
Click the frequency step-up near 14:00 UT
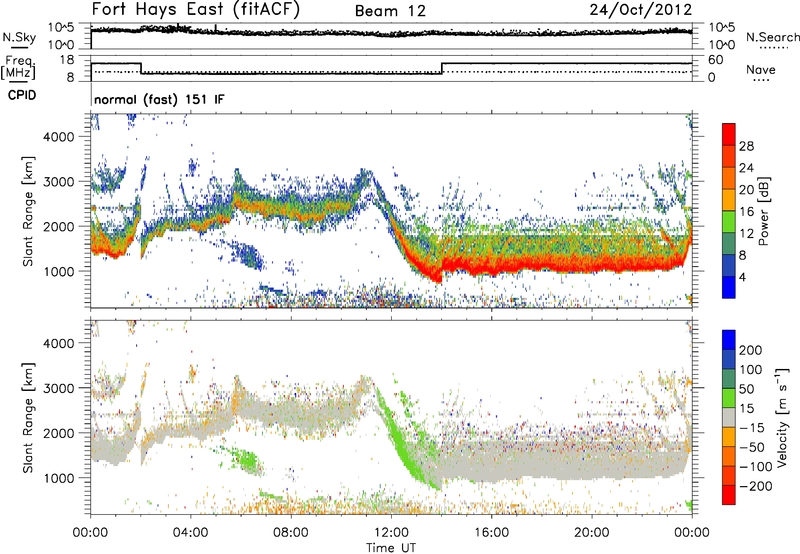(x=442, y=68)
